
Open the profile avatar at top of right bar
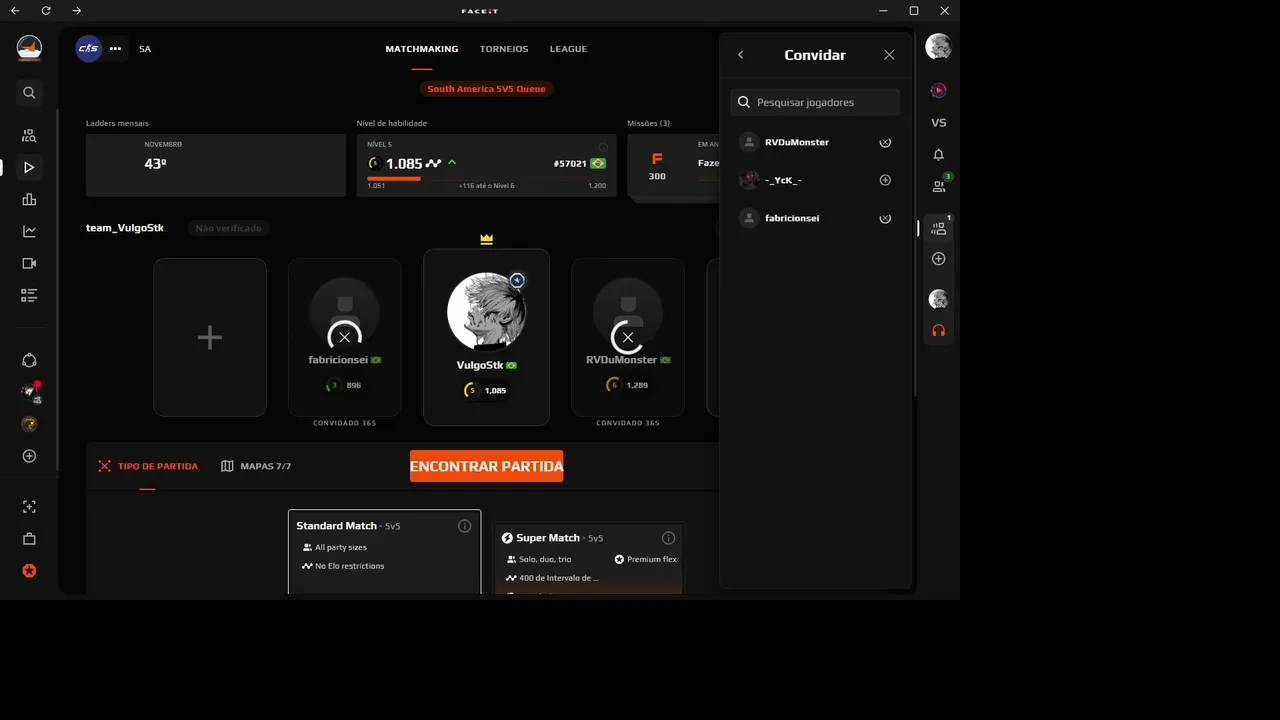point(938,46)
